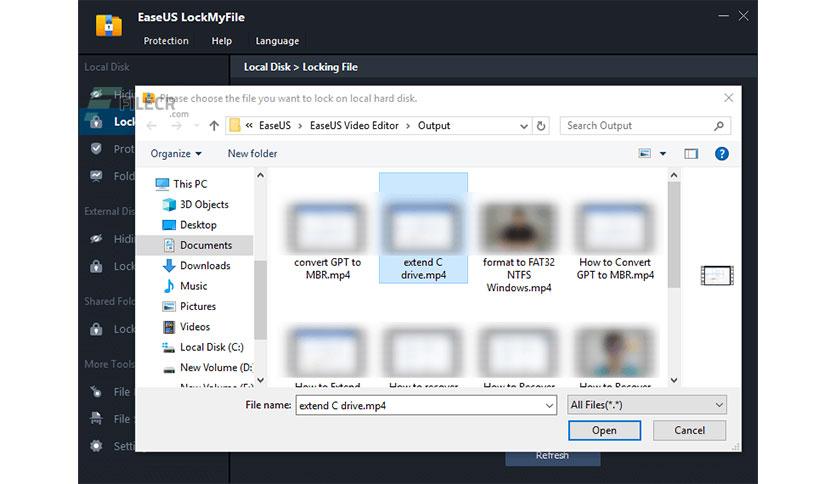Image resolution: width=836 pixels, height=484 pixels.
Task: Expand the view options arrow
Action: 663,154
